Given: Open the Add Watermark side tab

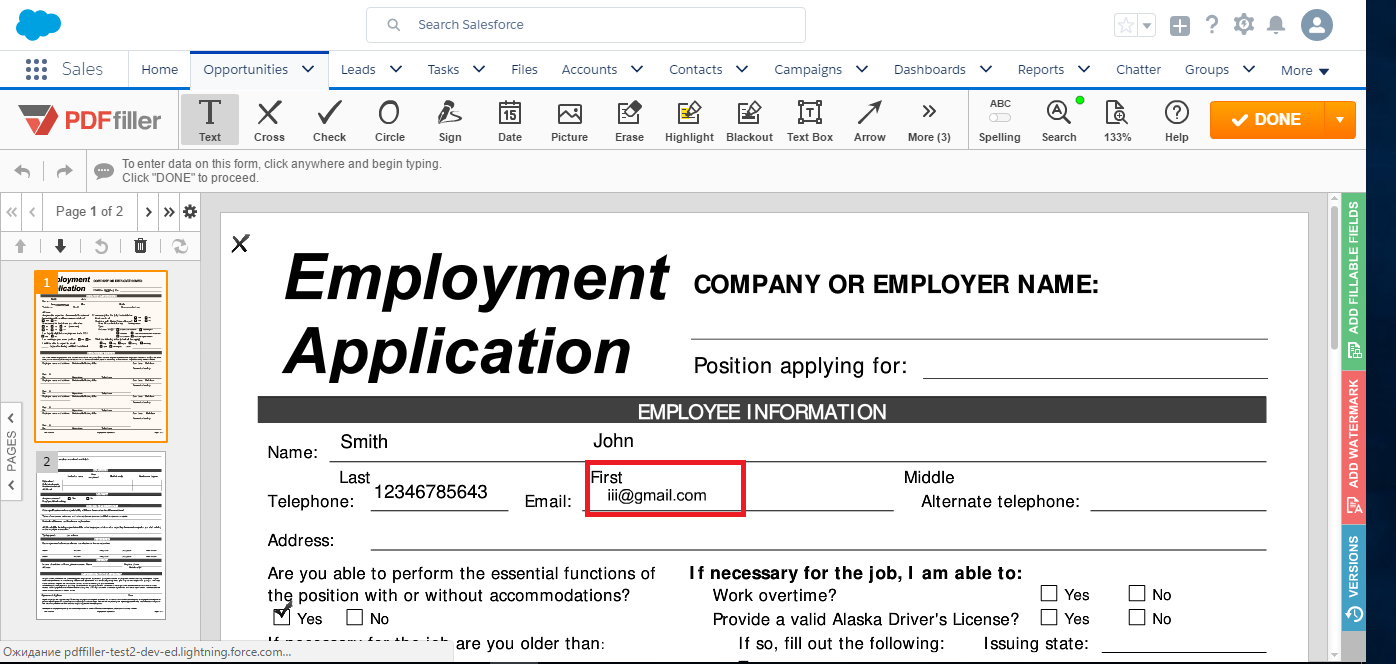Looking at the screenshot, I should point(1353,446).
